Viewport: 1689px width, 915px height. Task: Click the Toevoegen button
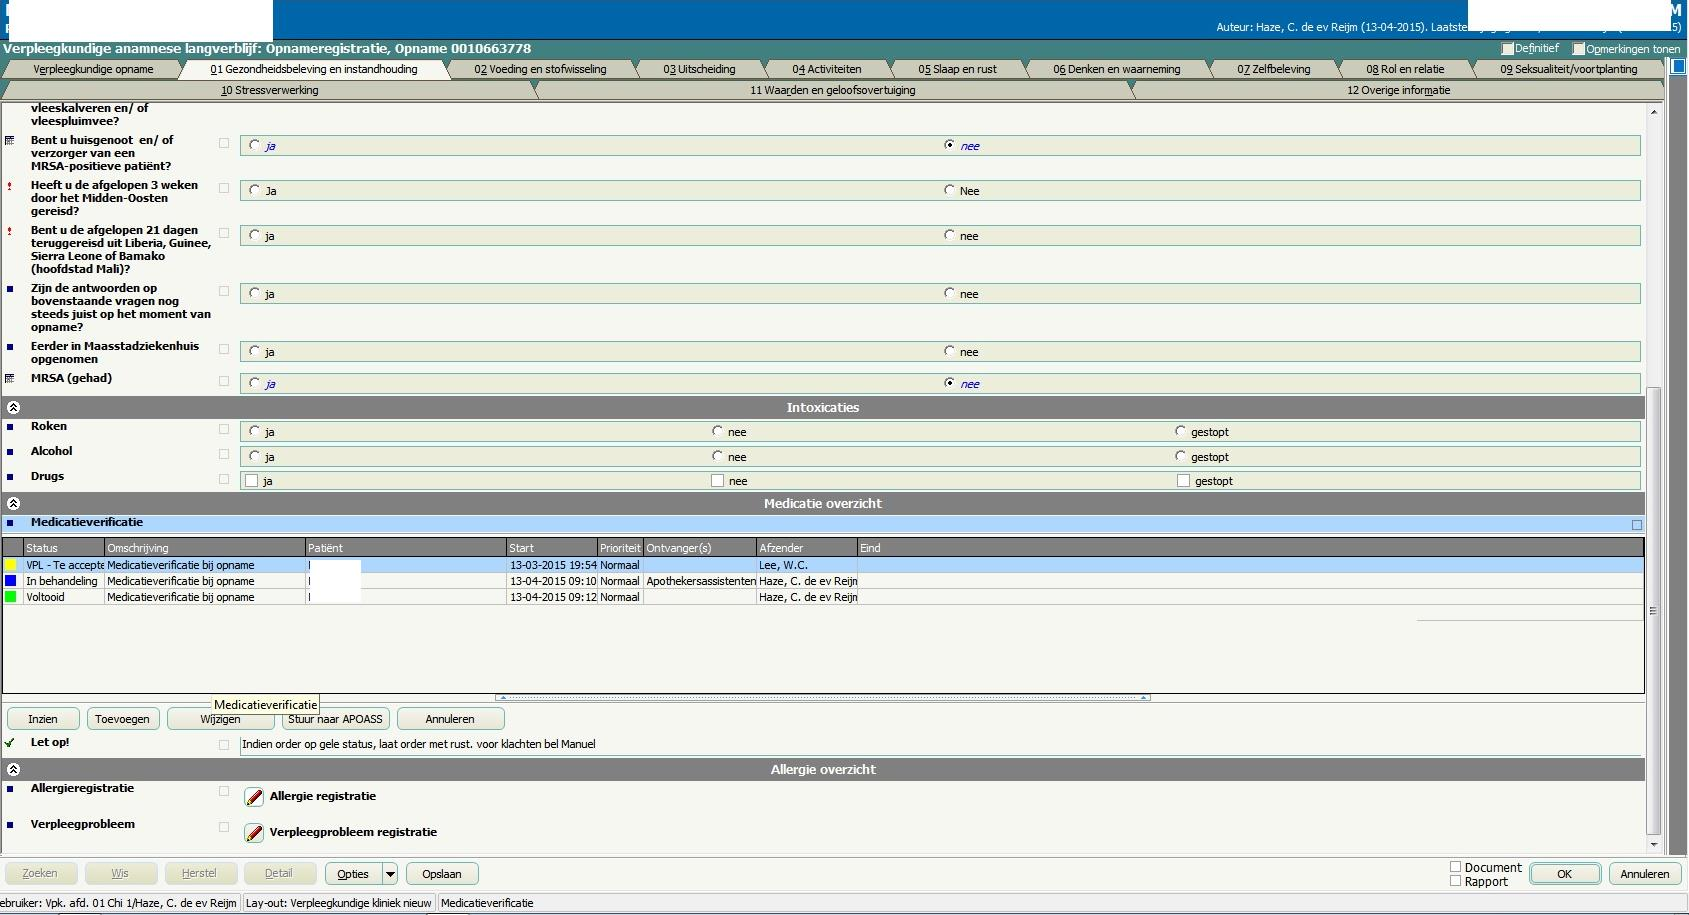click(122, 719)
